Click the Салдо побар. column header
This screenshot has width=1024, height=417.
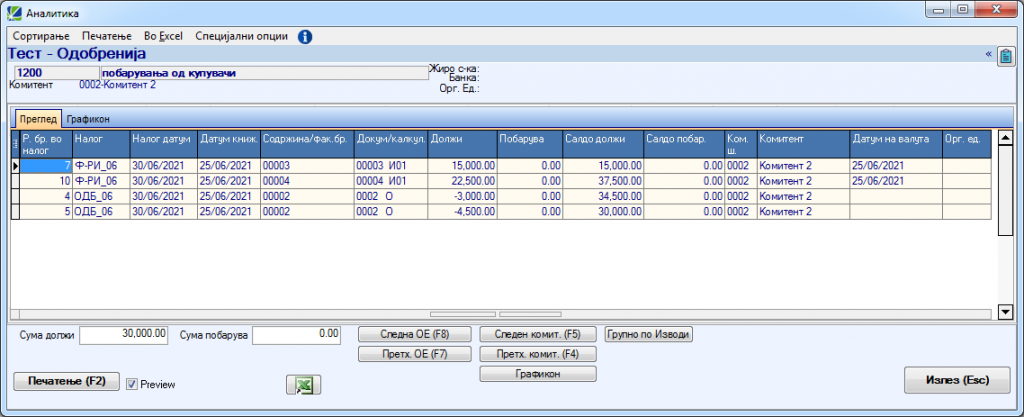tap(684, 144)
